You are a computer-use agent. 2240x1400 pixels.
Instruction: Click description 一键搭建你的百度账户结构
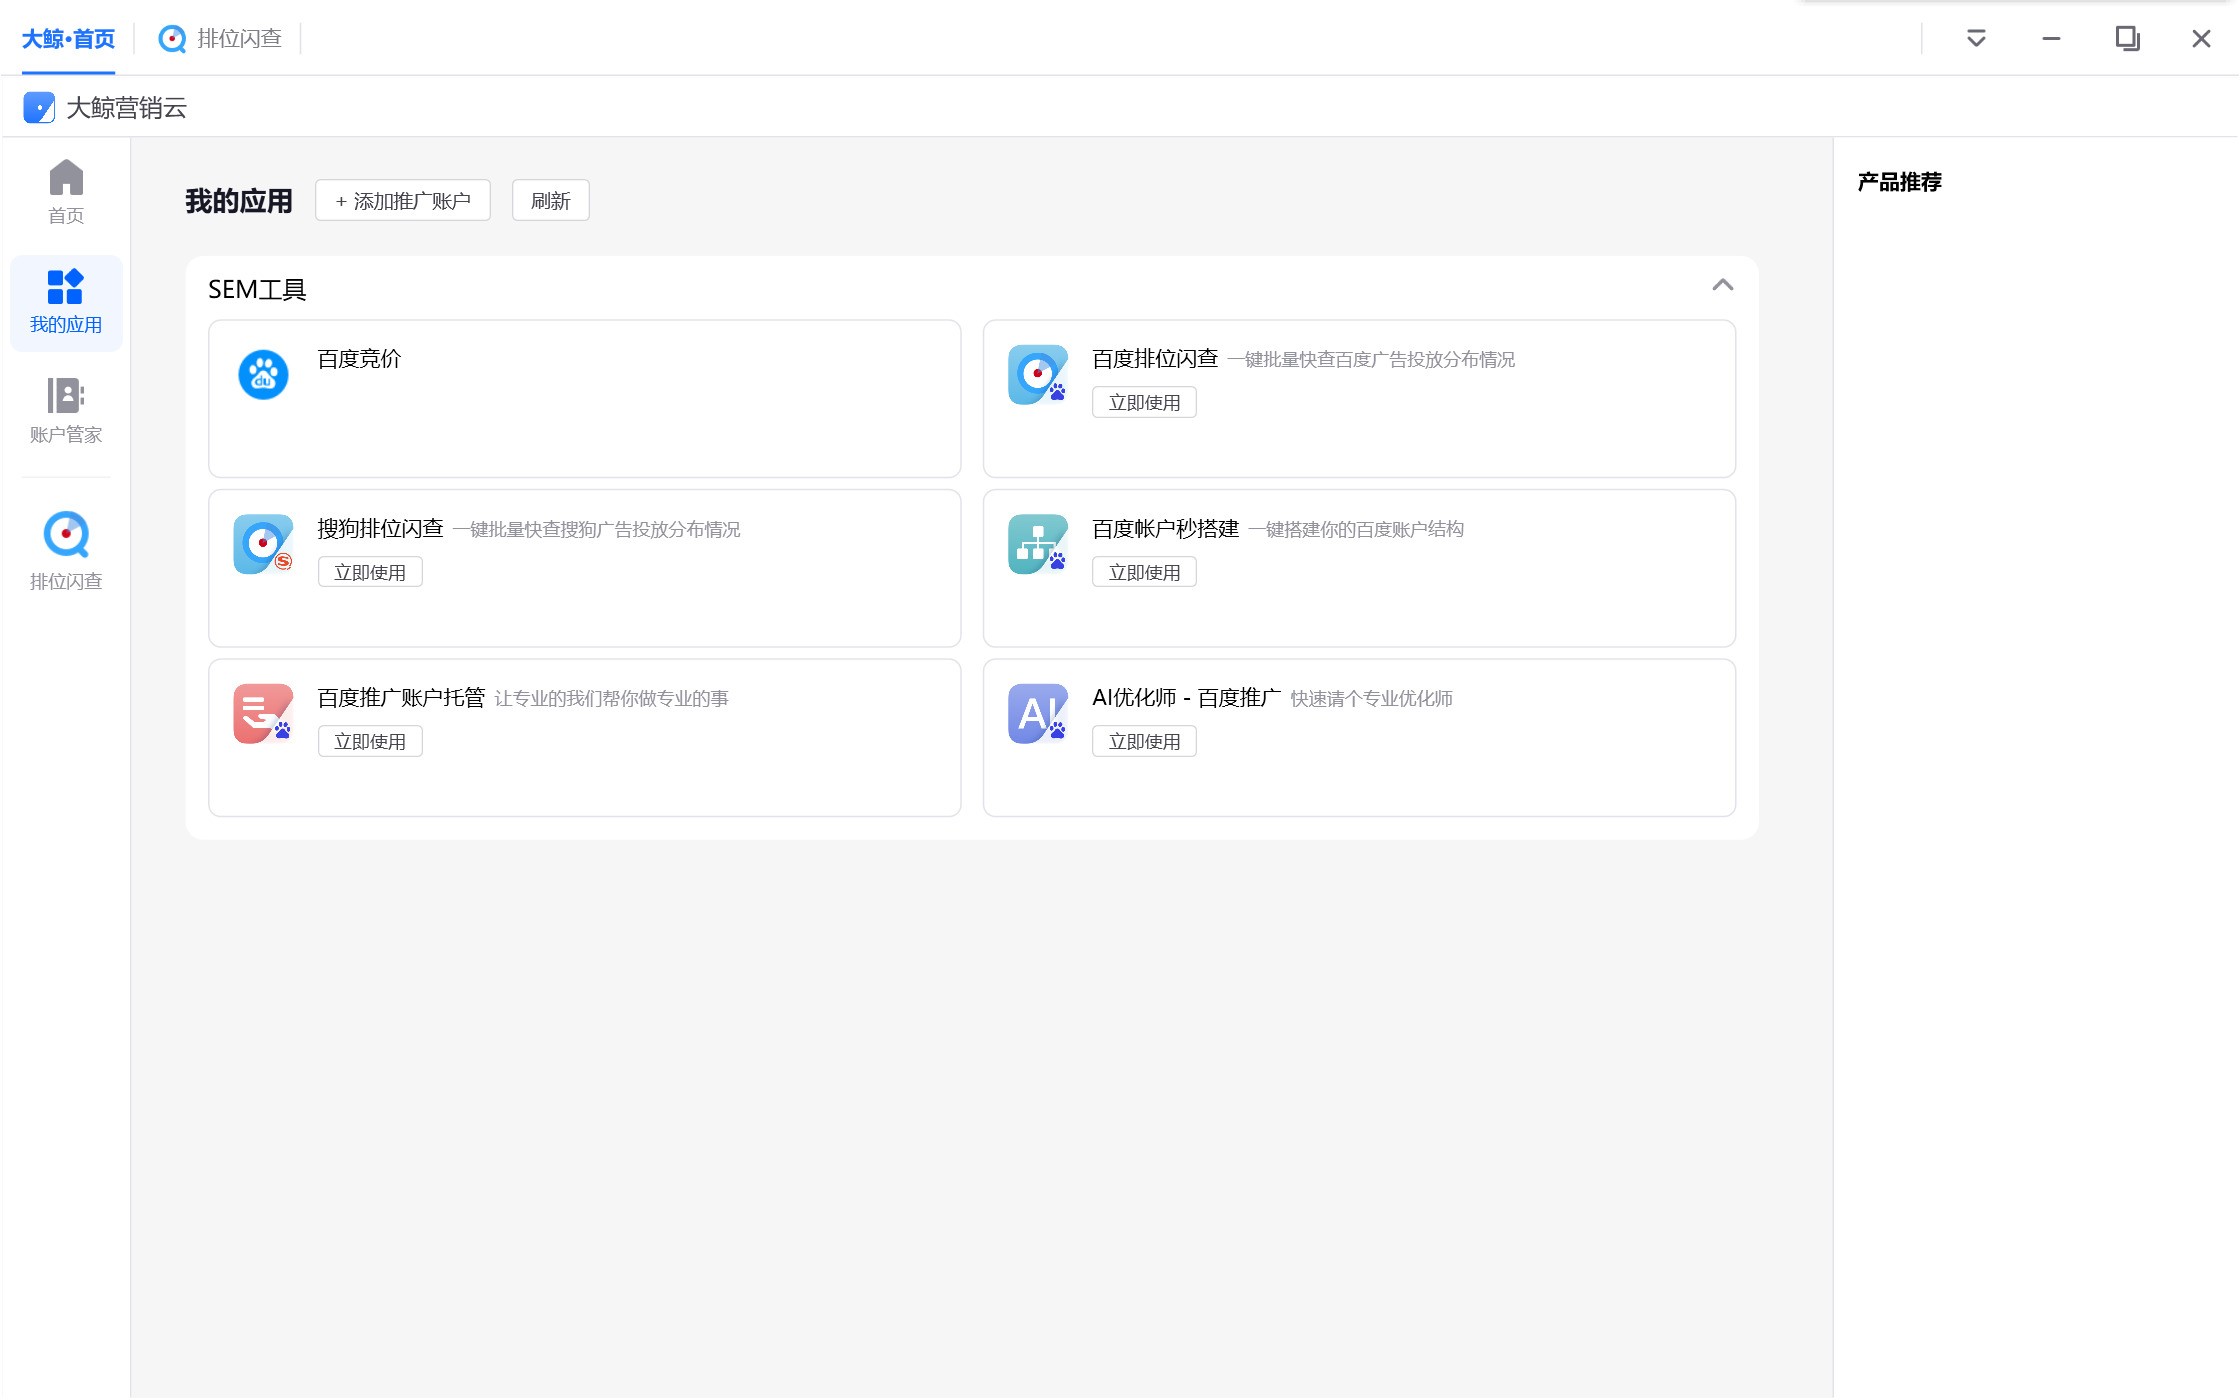click(x=1356, y=529)
